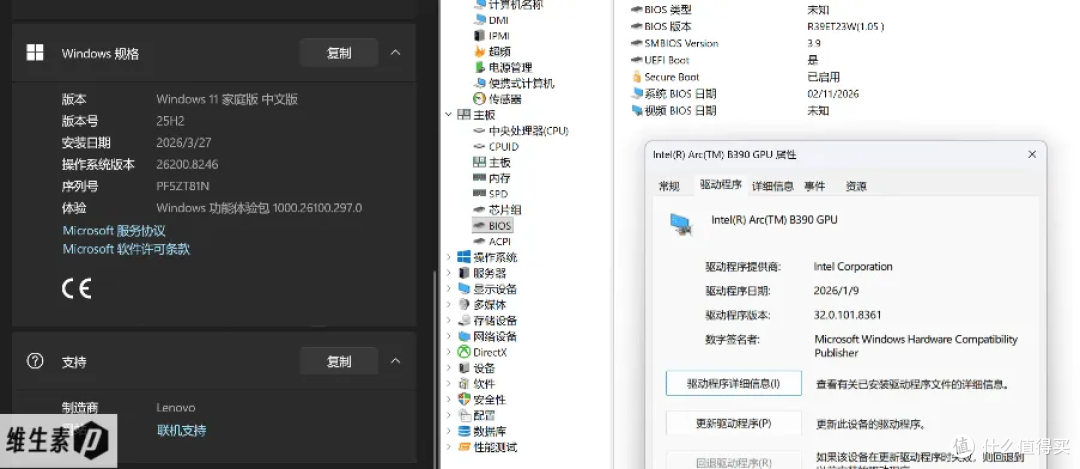Switch to the 资源 tab
Viewport: 1080px width, 469px height.
(x=856, y=186)
